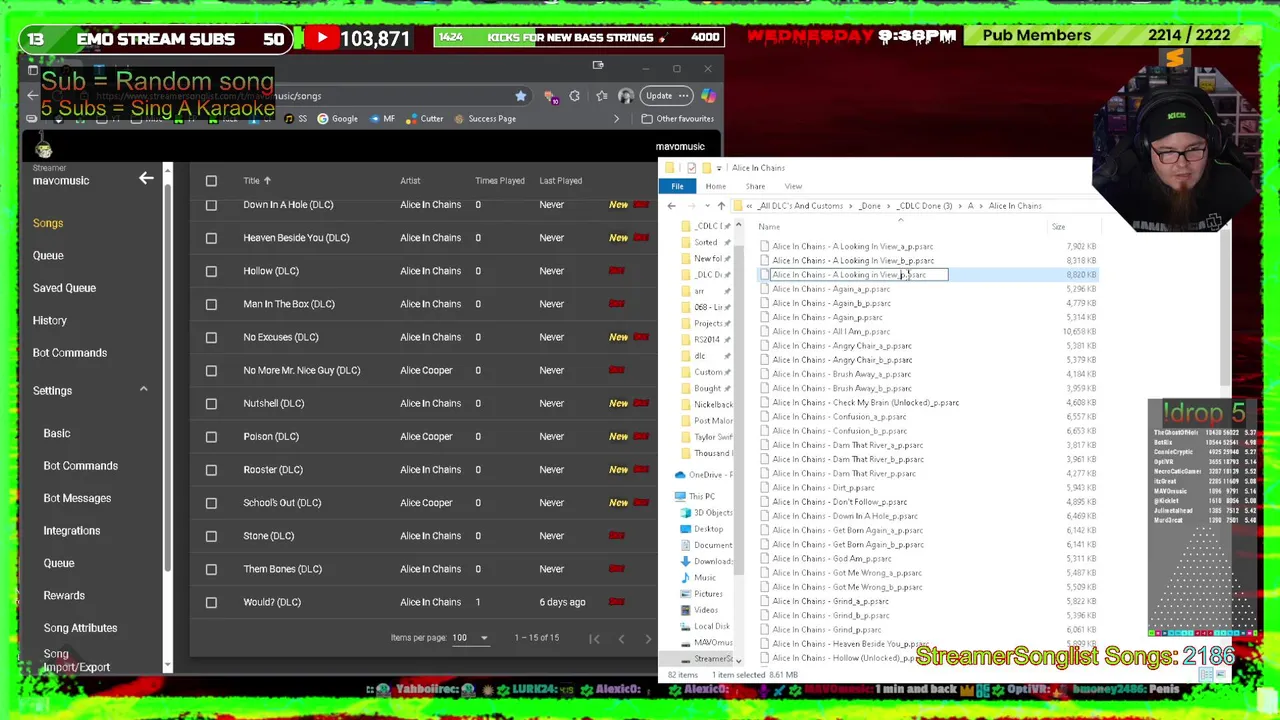Go back in File Explorer

[x=671, y=206]
